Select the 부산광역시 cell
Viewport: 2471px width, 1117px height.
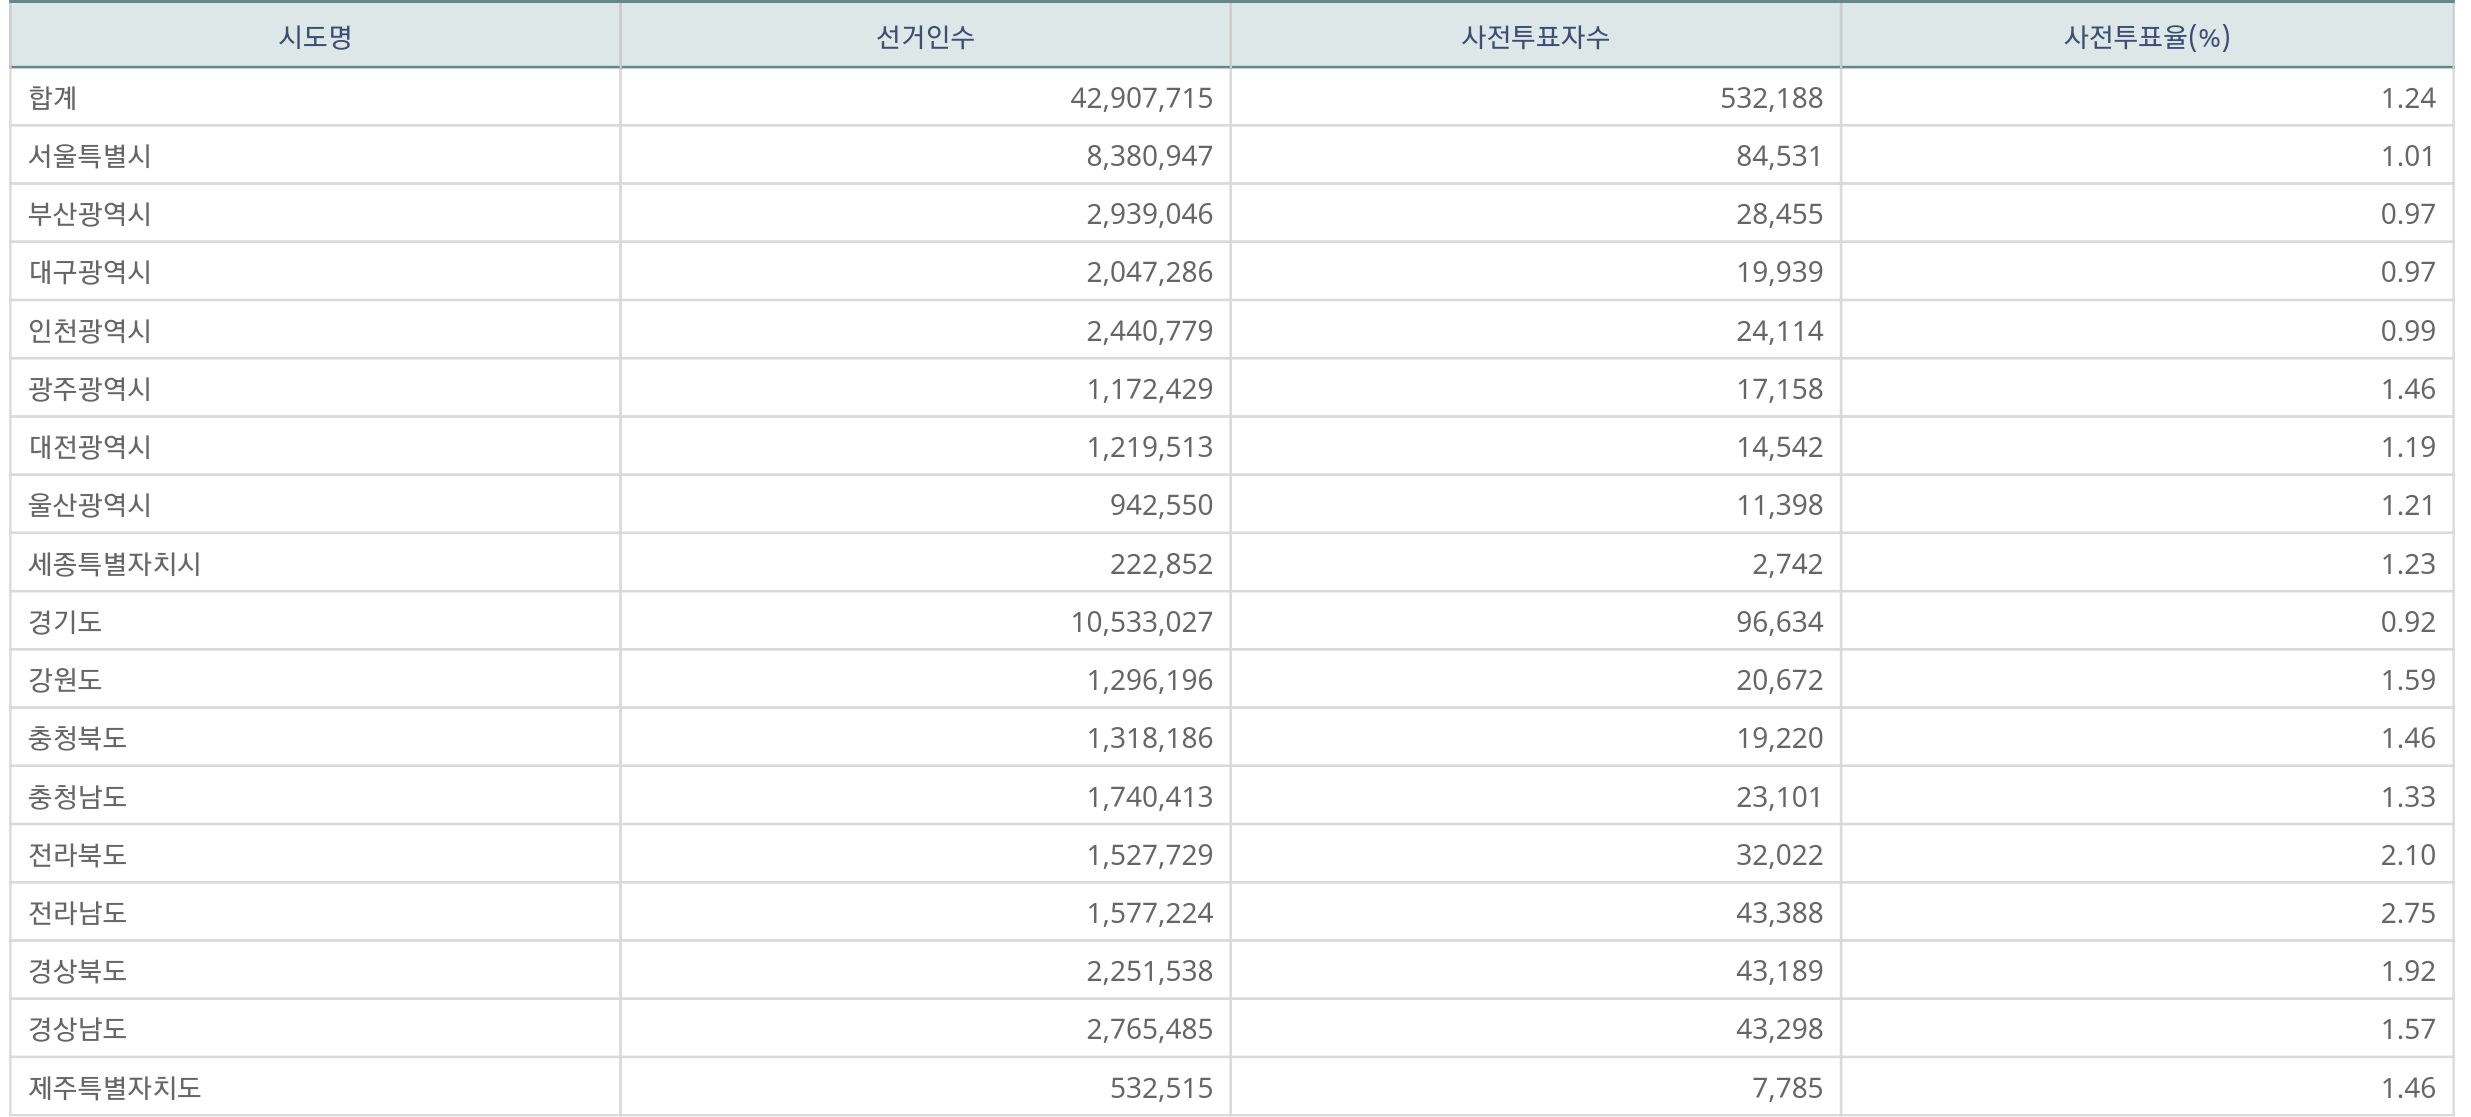[90, 214]
